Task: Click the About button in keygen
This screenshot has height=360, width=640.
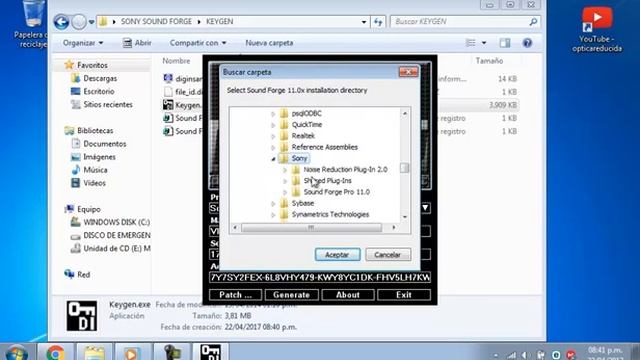Action: pyautogui.click(x=348, y=295)
